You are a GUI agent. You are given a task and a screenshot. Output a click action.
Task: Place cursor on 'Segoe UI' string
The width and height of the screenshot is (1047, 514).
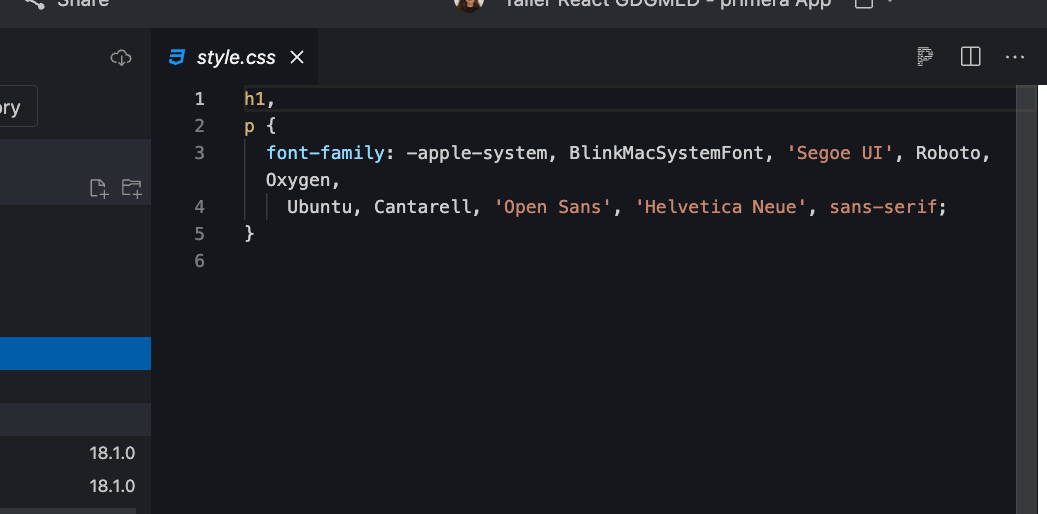[839, 153]
